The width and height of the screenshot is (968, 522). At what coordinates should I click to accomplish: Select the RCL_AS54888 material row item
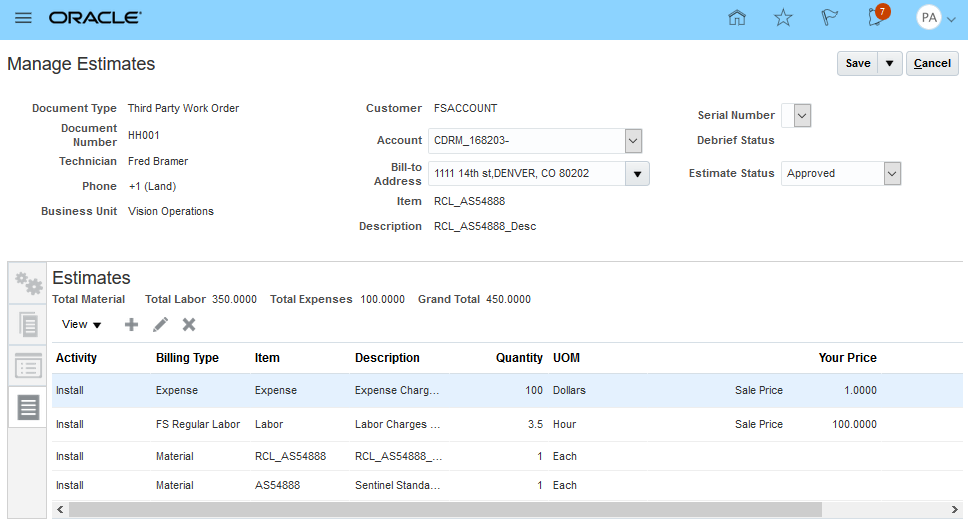[290, 457]
